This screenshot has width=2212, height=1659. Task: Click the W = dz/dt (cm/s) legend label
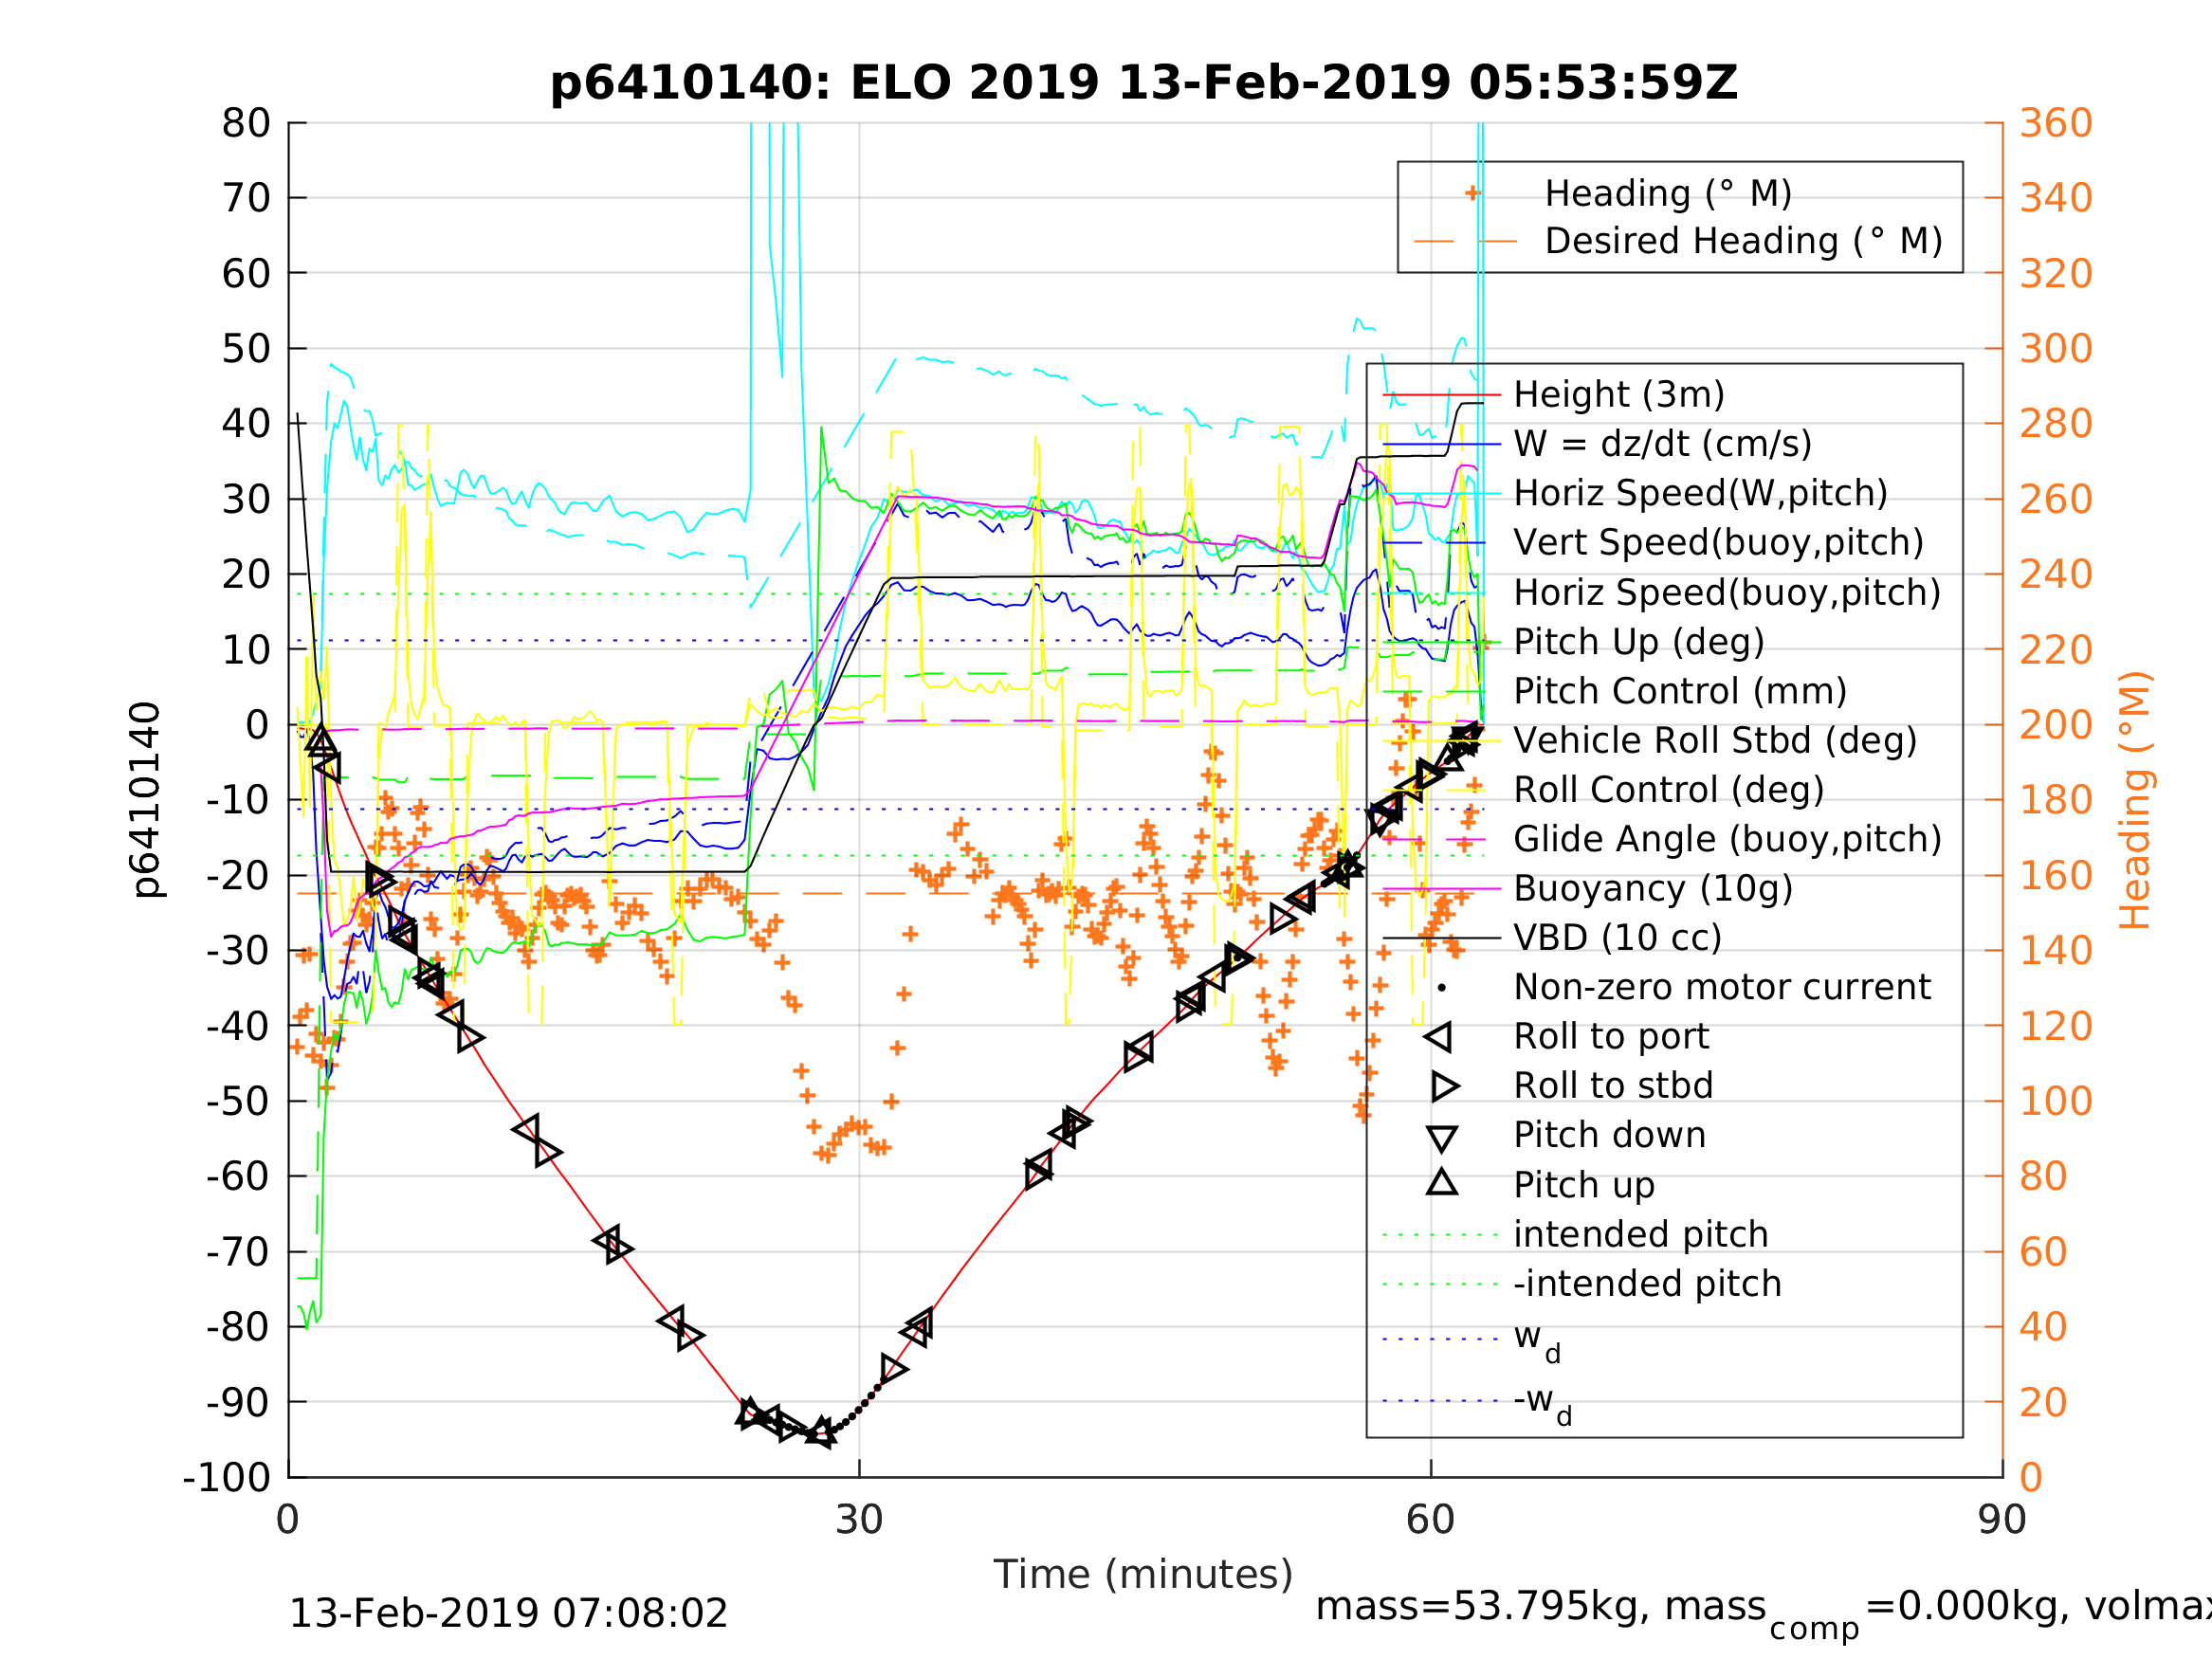tap(1662, 444)
